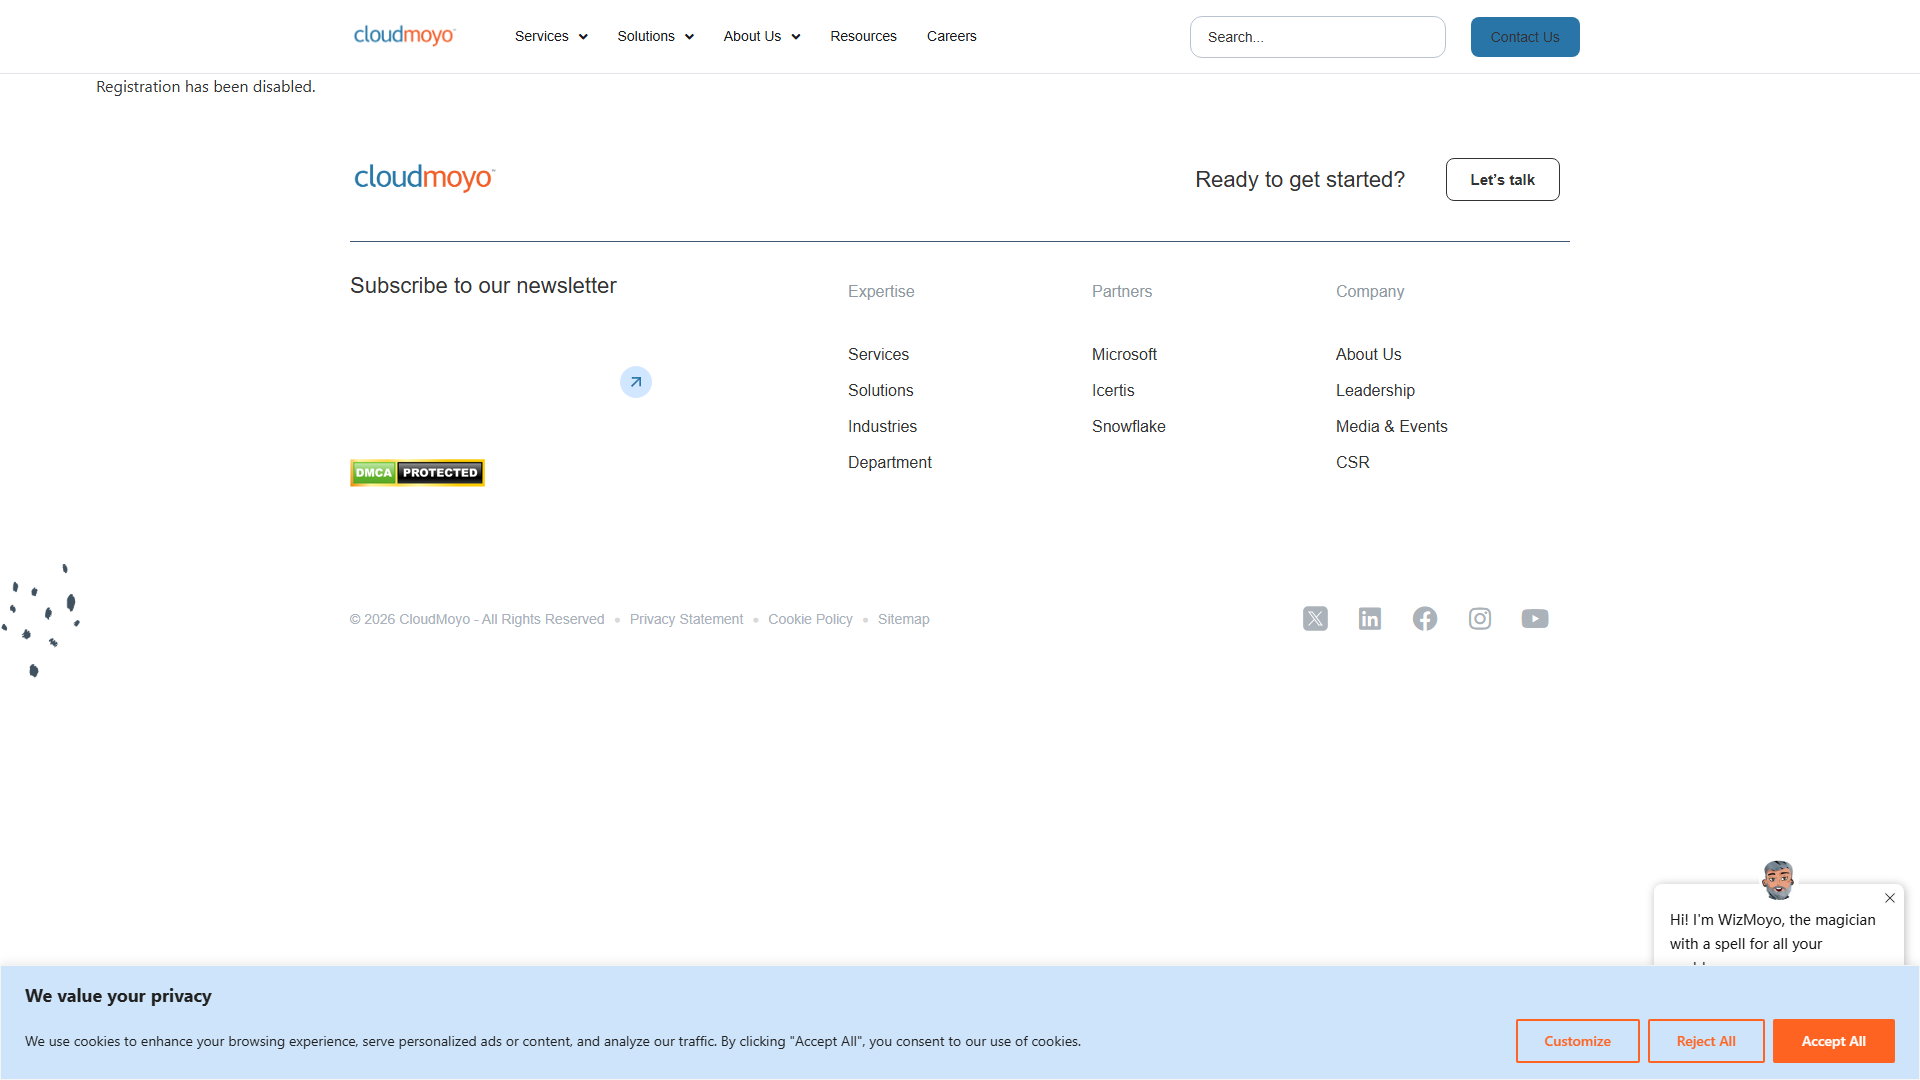Click the CloudMoyo logo in header
The image size is (1920, 1080).
404,36
